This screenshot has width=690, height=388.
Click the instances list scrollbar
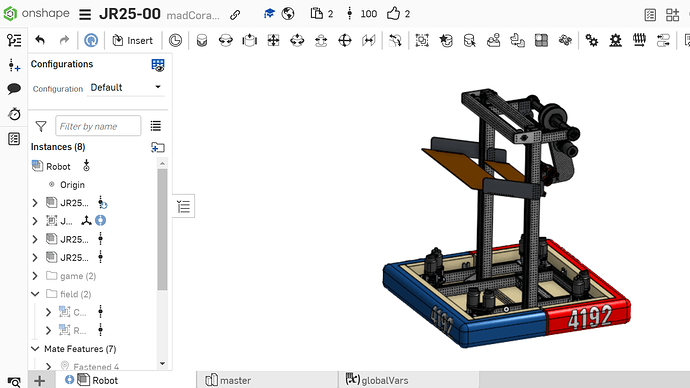(162, 229)
